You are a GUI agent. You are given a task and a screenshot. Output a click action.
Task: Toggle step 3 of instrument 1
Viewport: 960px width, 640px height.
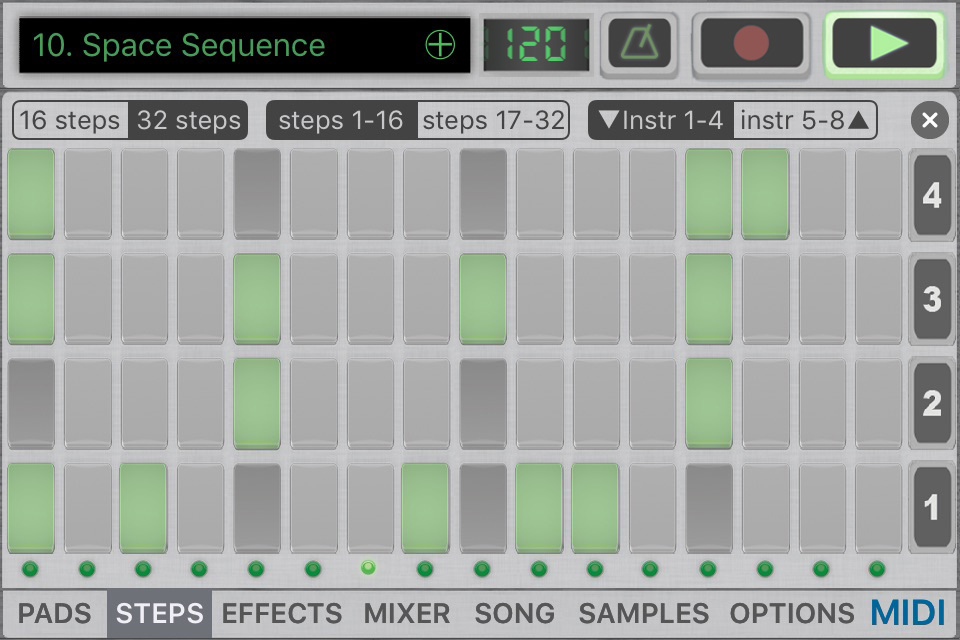click(x=144, y=508)
